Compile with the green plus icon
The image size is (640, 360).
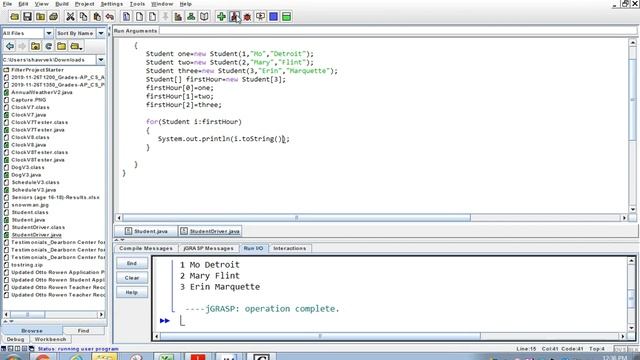(221, 17)
